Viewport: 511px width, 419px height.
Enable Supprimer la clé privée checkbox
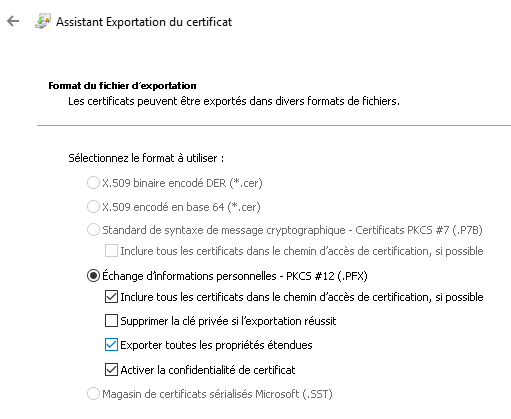point(111,321)
